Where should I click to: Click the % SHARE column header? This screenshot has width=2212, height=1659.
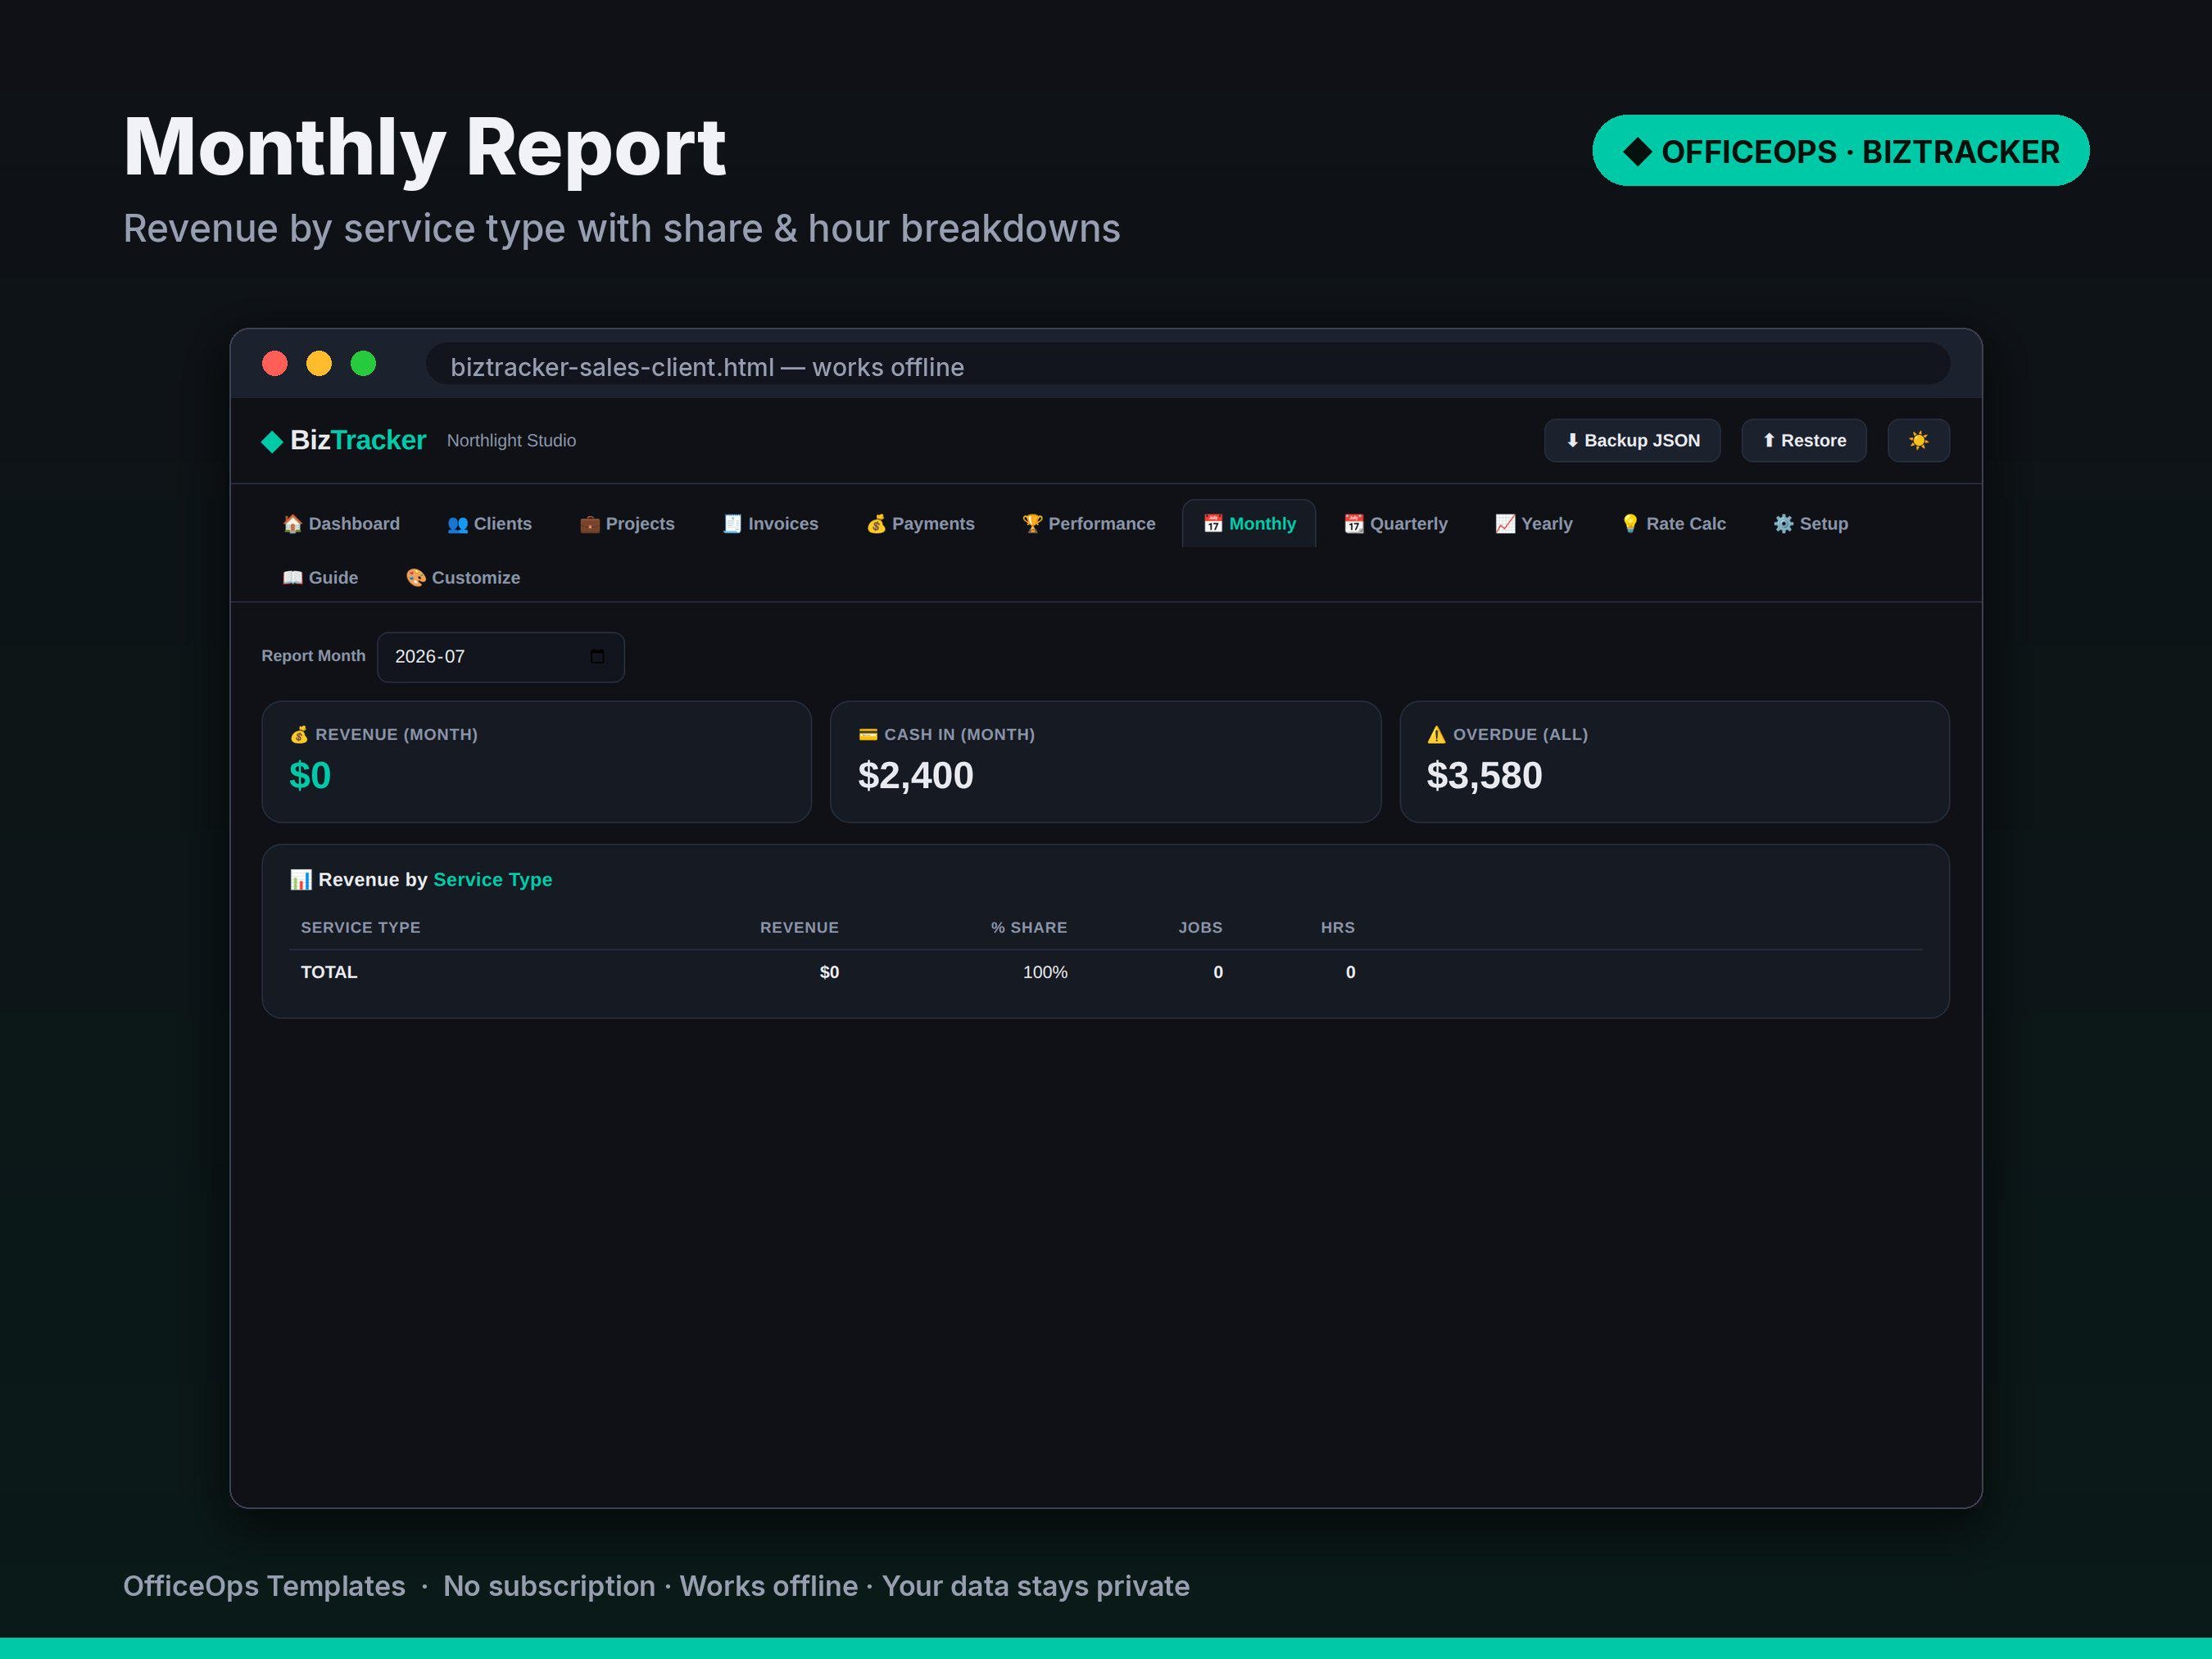(1029, 927)
